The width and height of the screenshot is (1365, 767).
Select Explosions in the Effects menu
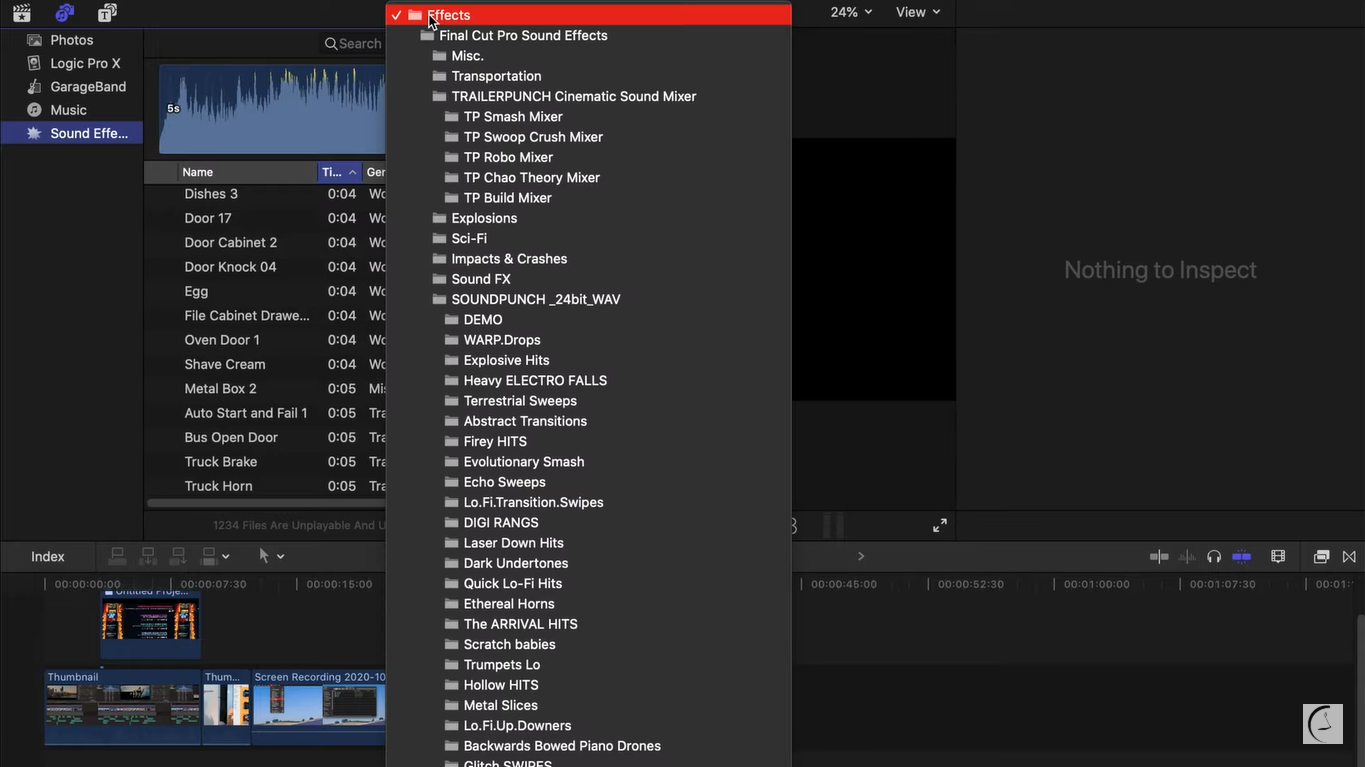[482, 217]
